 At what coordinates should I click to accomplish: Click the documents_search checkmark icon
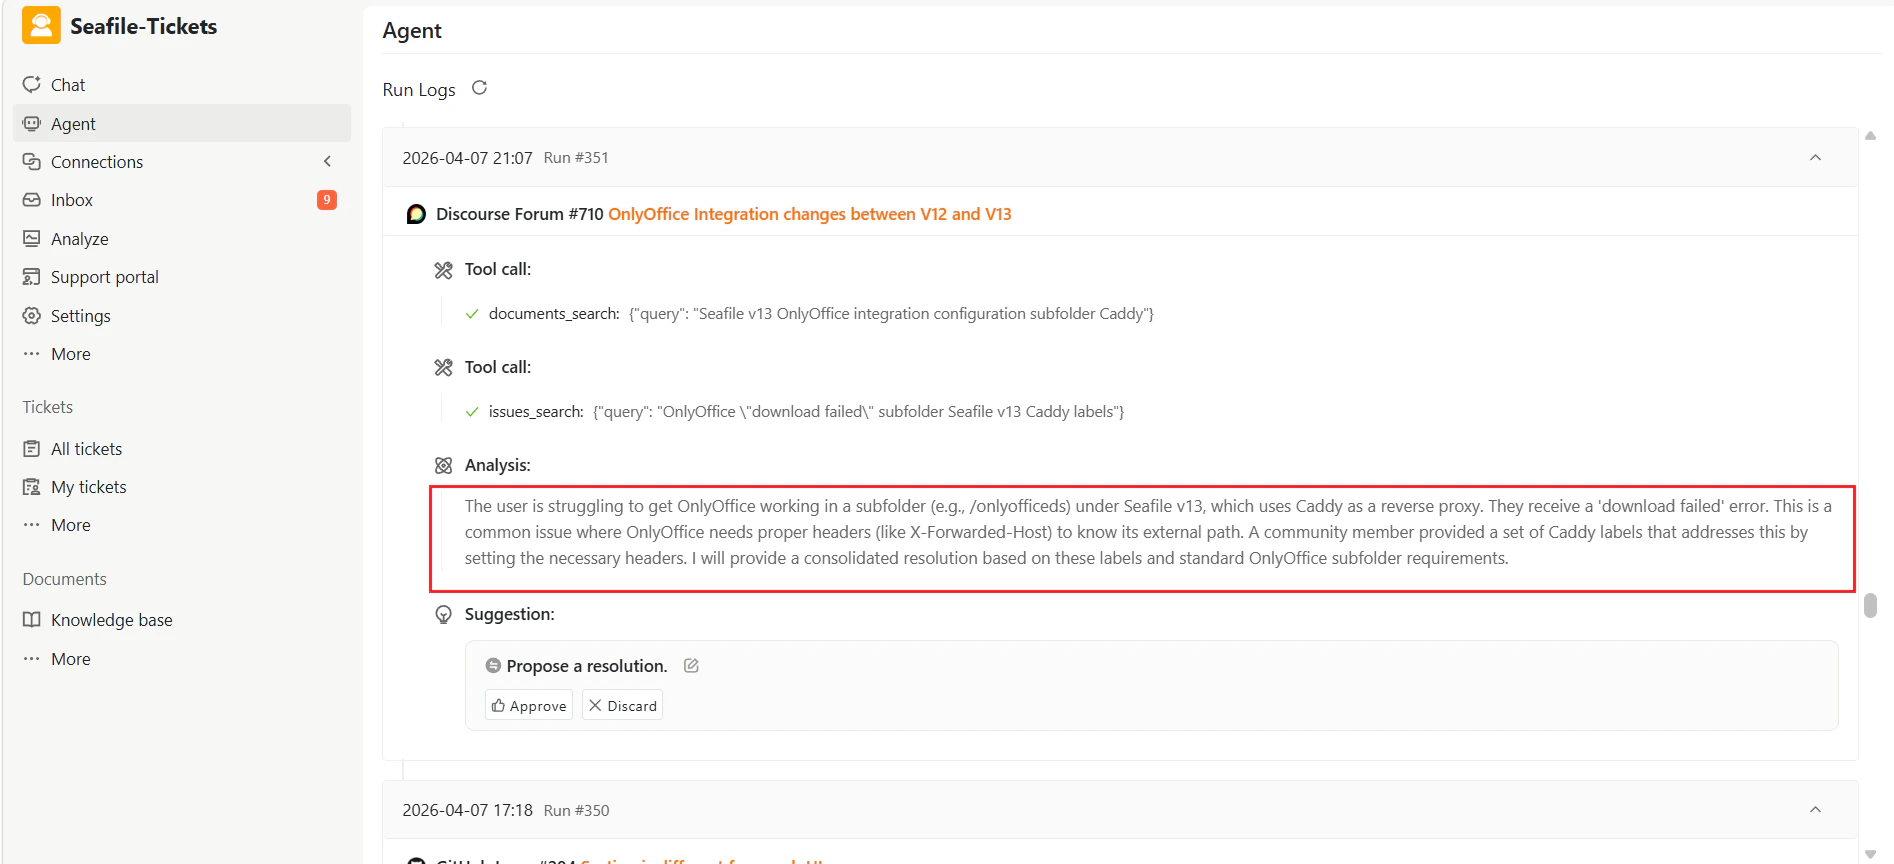(x=472, y=314)
